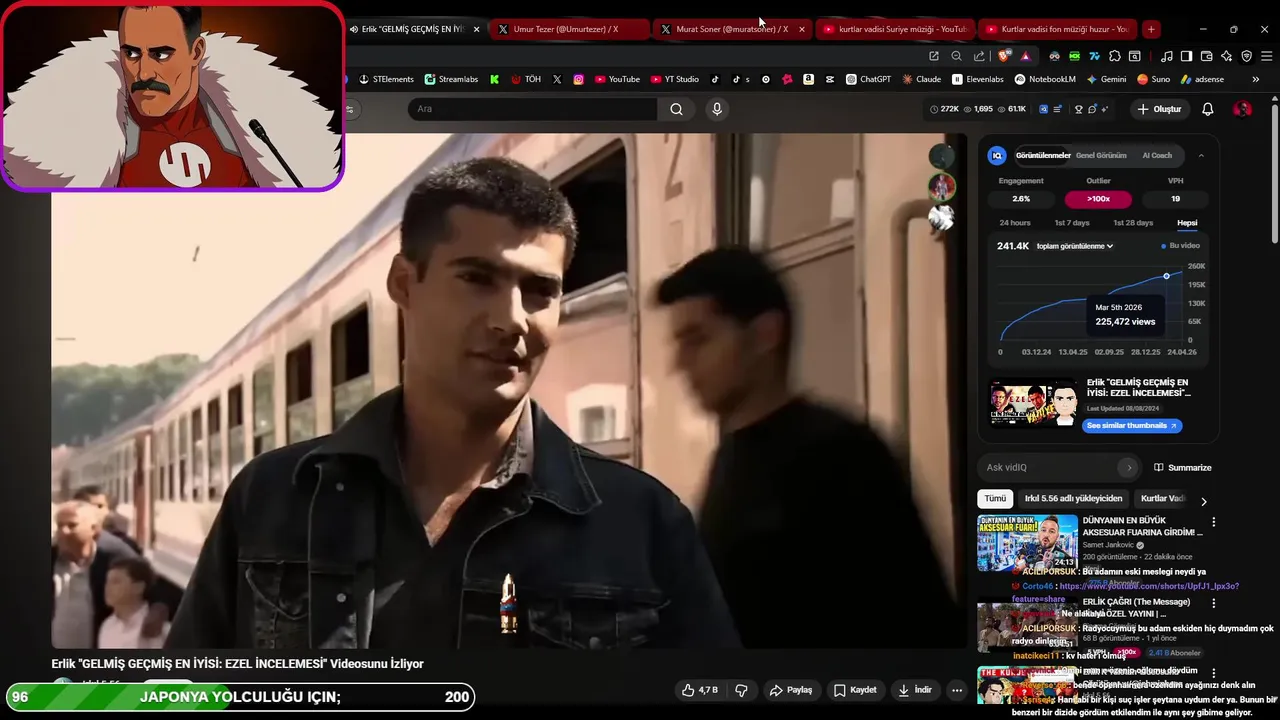The image size is (1280, 720).
Task: Click Summarize button
Action: [x=1182, y=467]
